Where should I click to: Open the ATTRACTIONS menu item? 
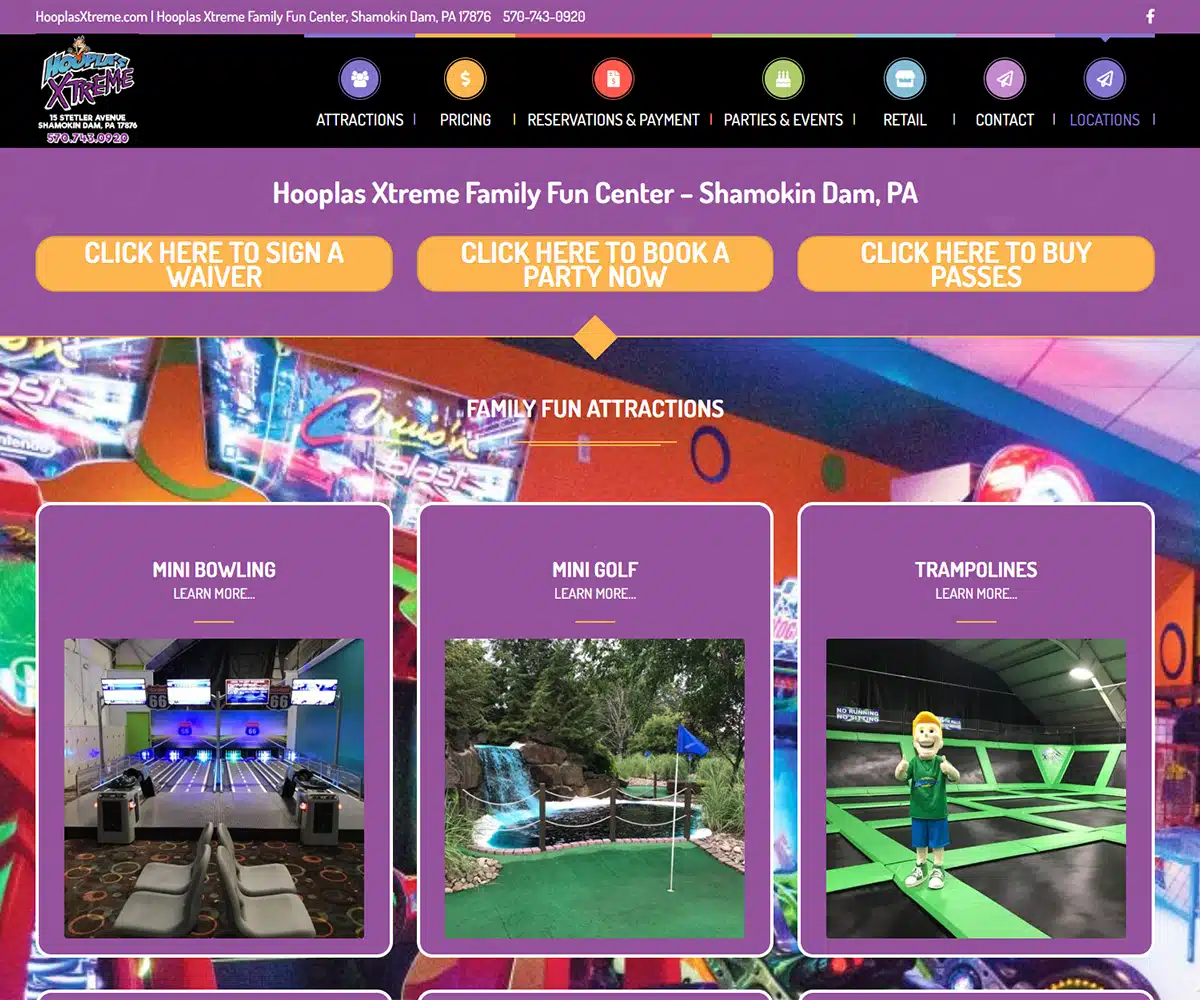coord(360,120)
